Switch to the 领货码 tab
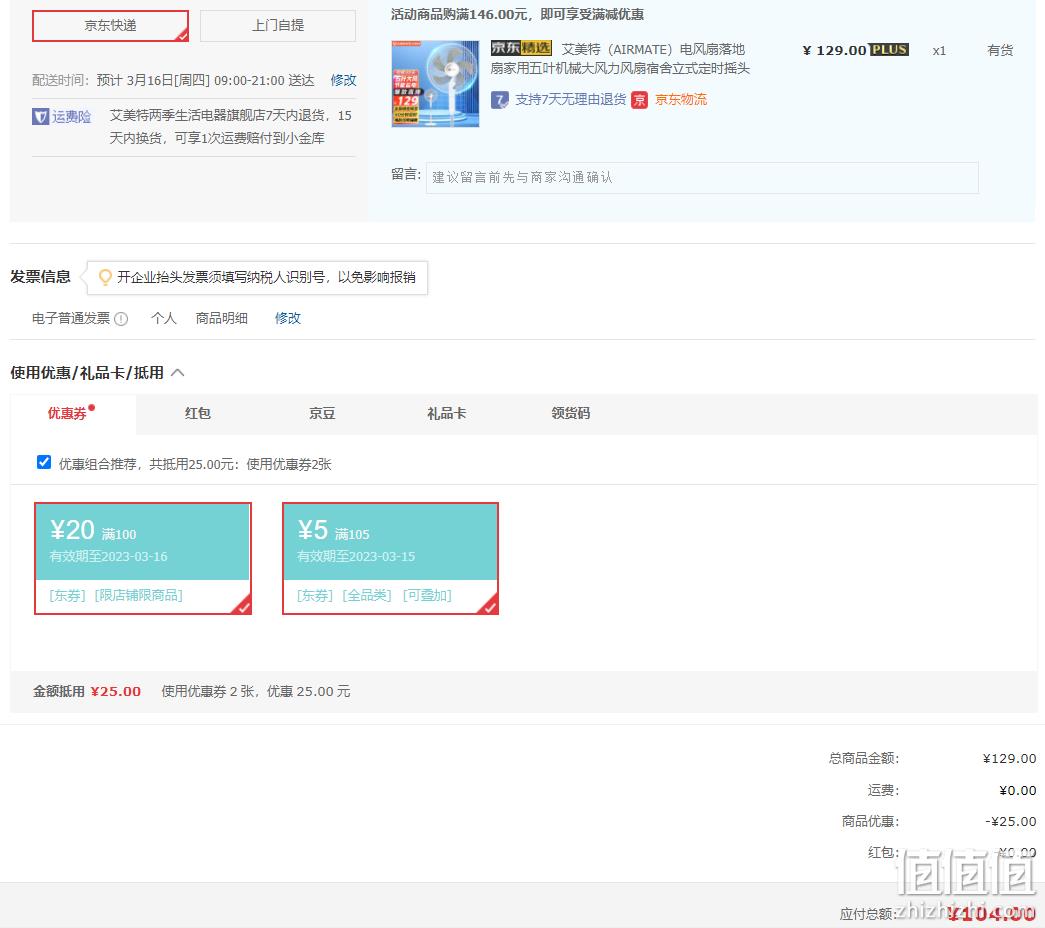The image size is (1045, 928). [570, 413]
